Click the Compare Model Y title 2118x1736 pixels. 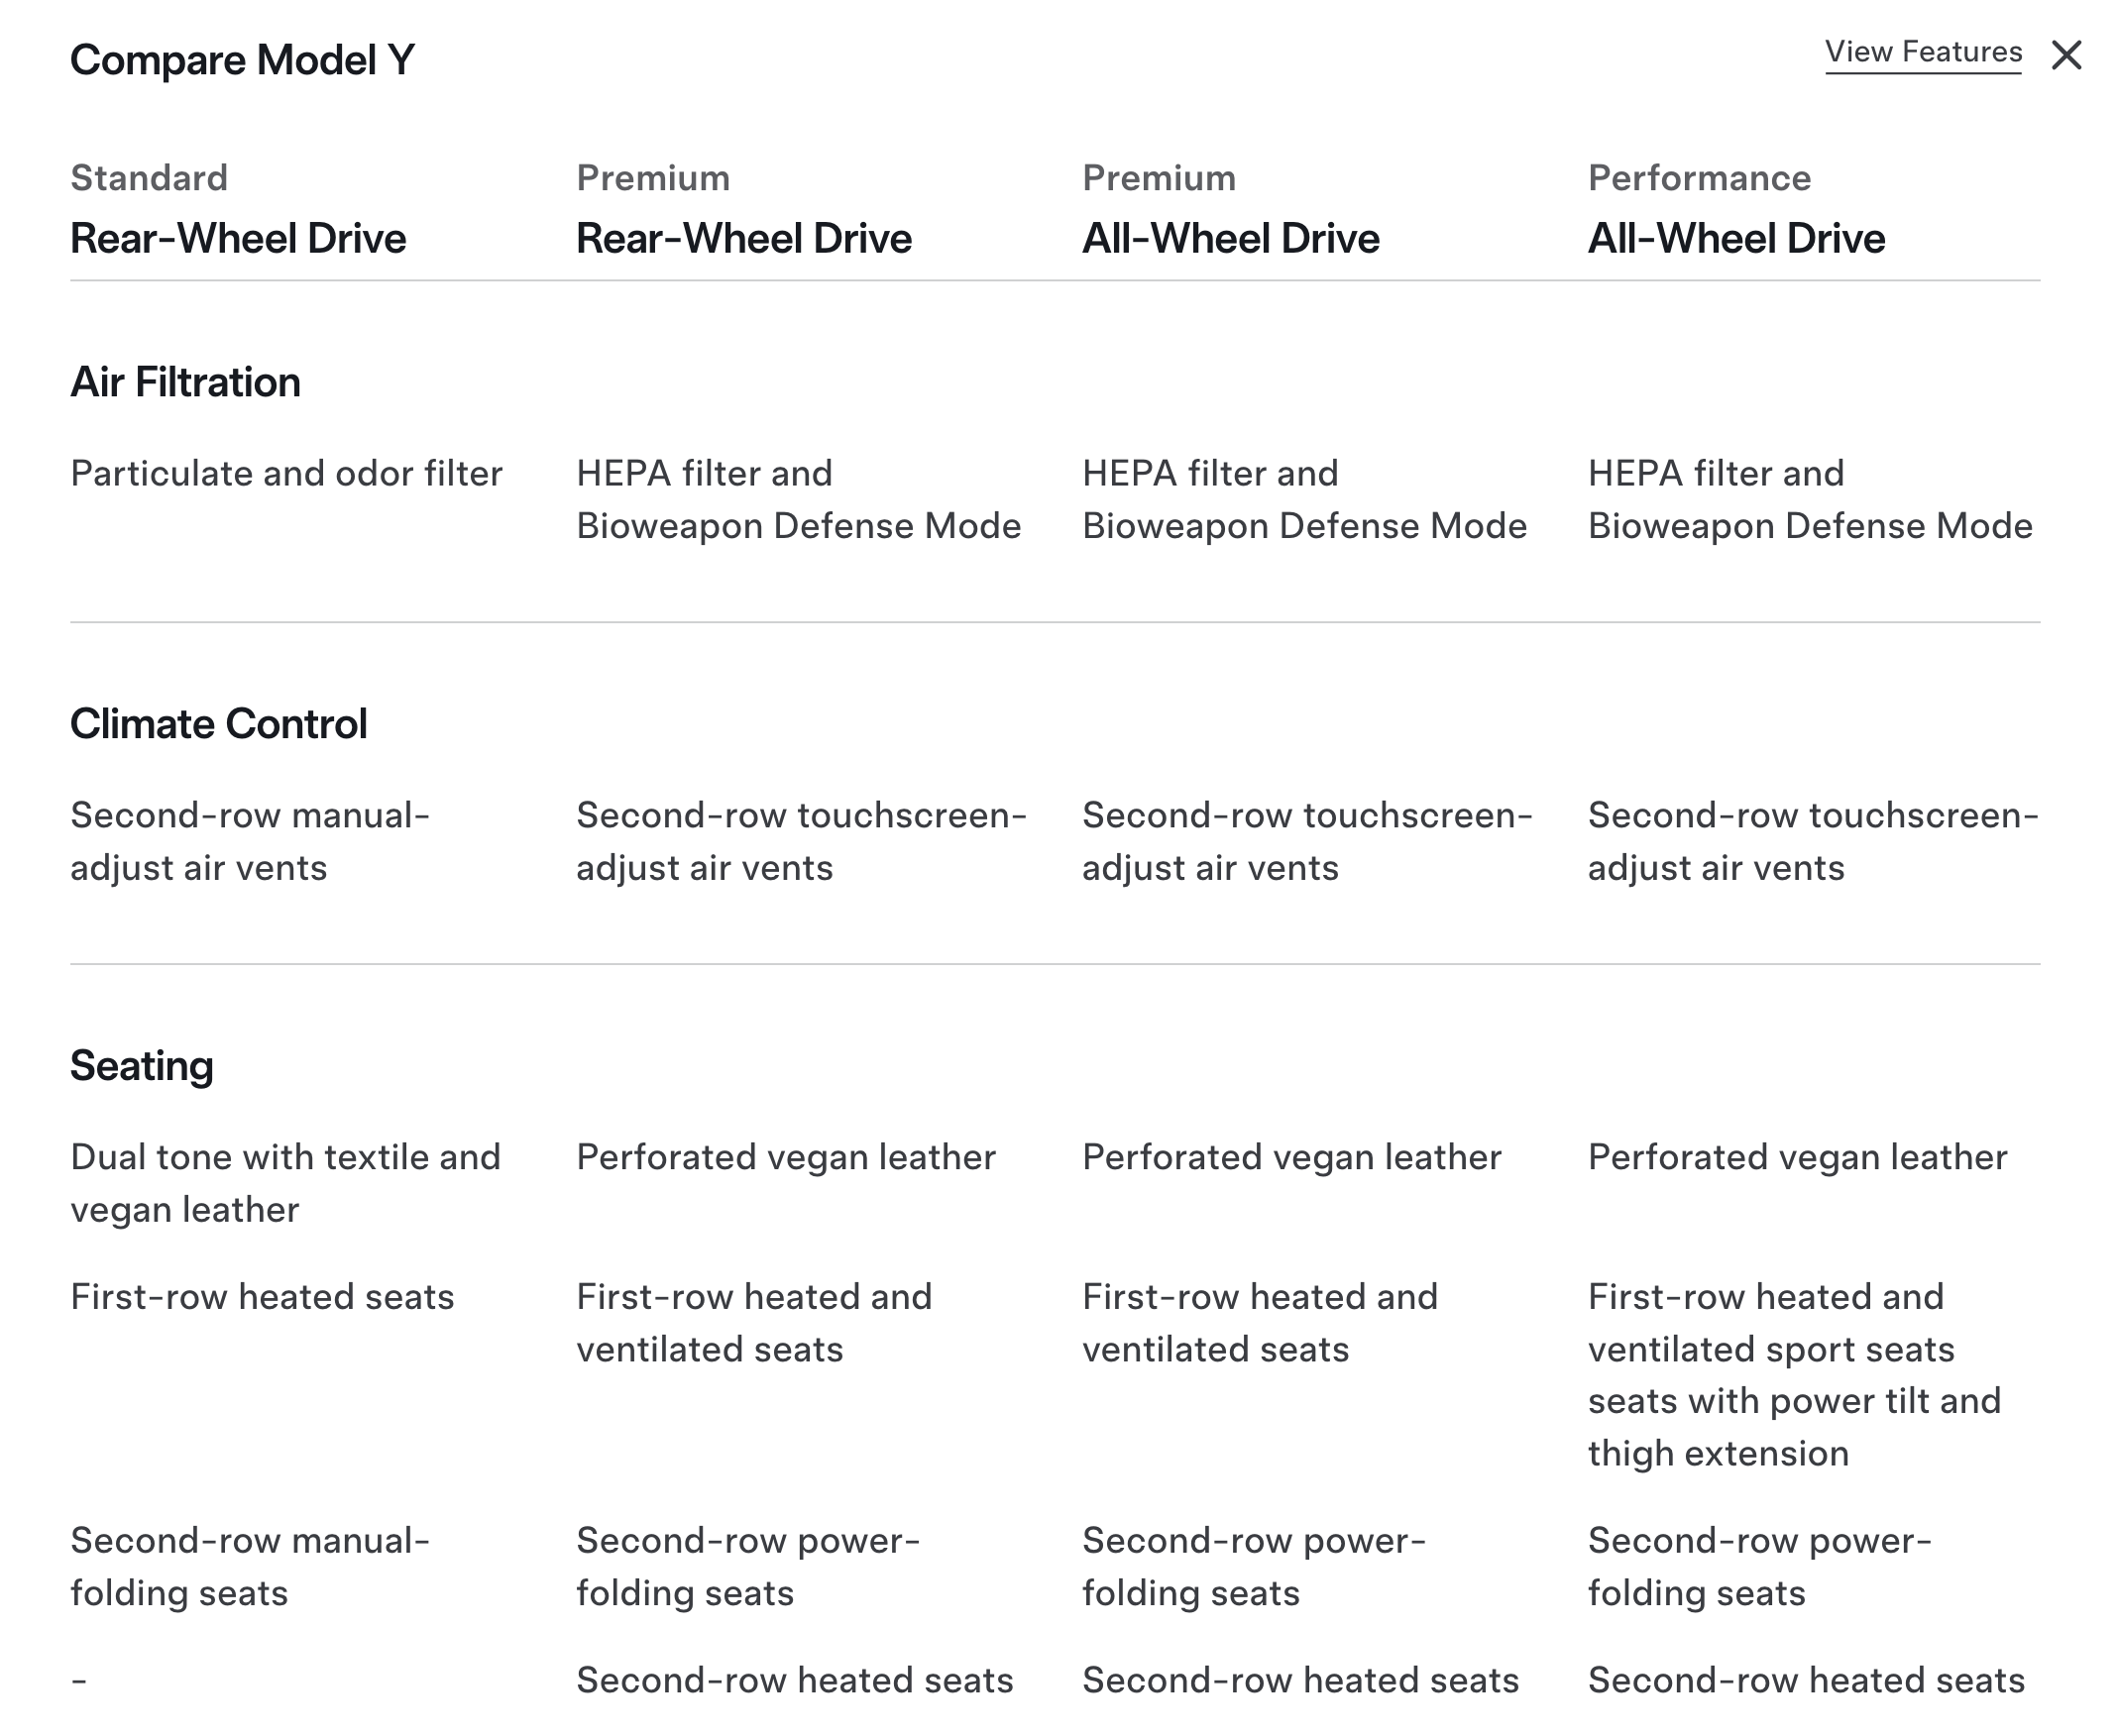pyautogui.click(x=242, y=60)
